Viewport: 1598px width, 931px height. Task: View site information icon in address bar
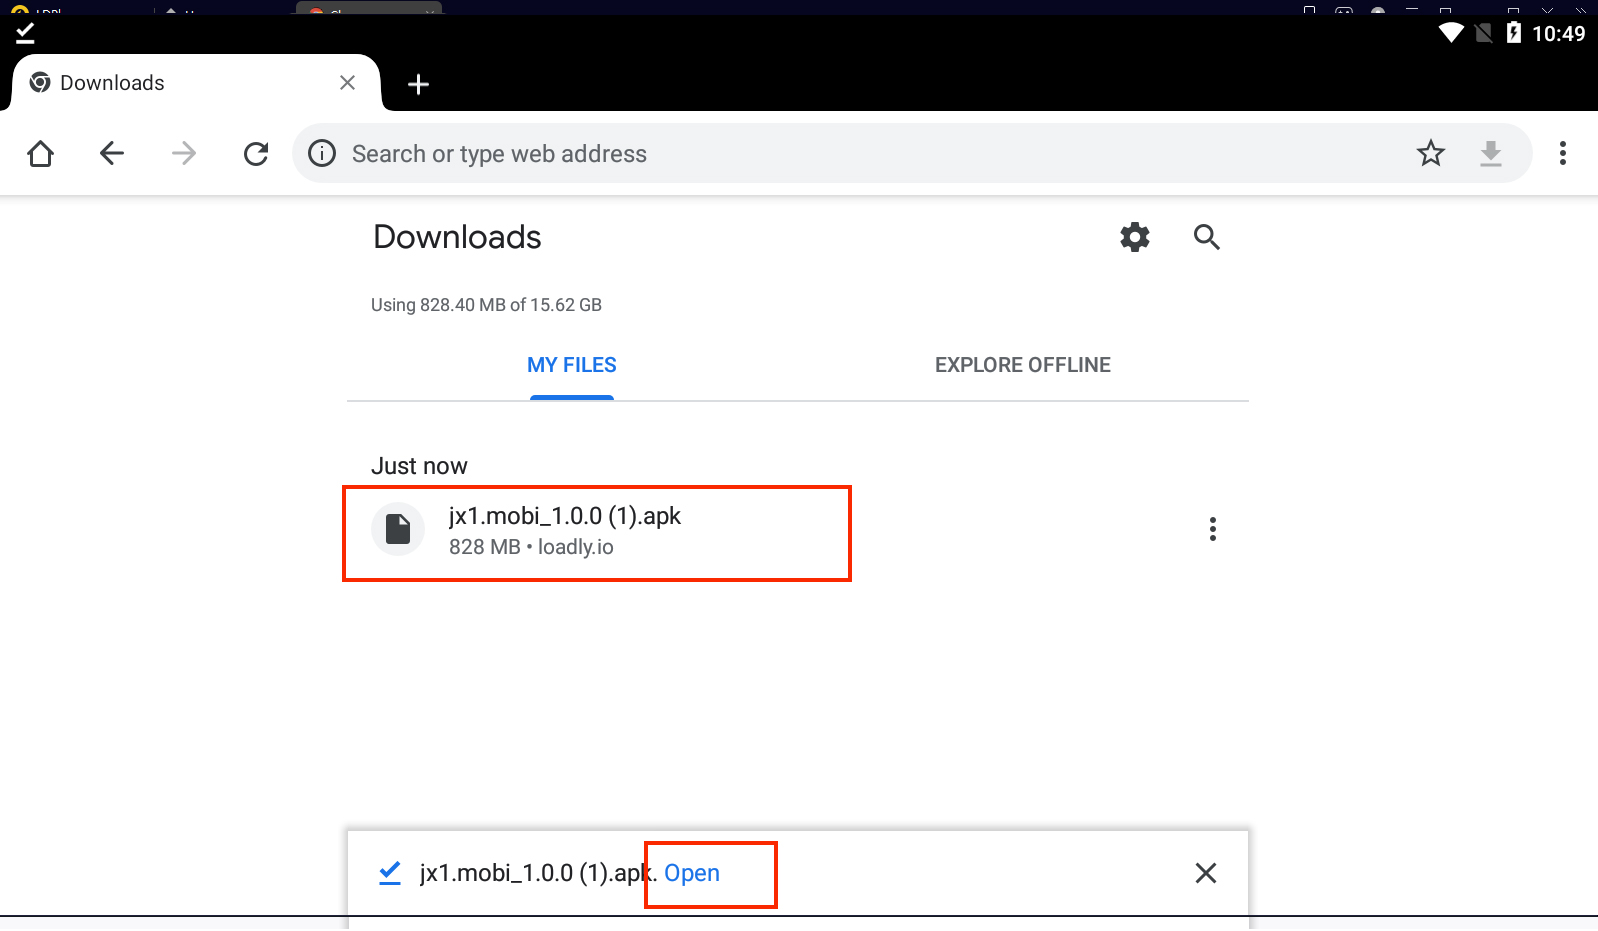pyautogui.click(x=322, y=154)
